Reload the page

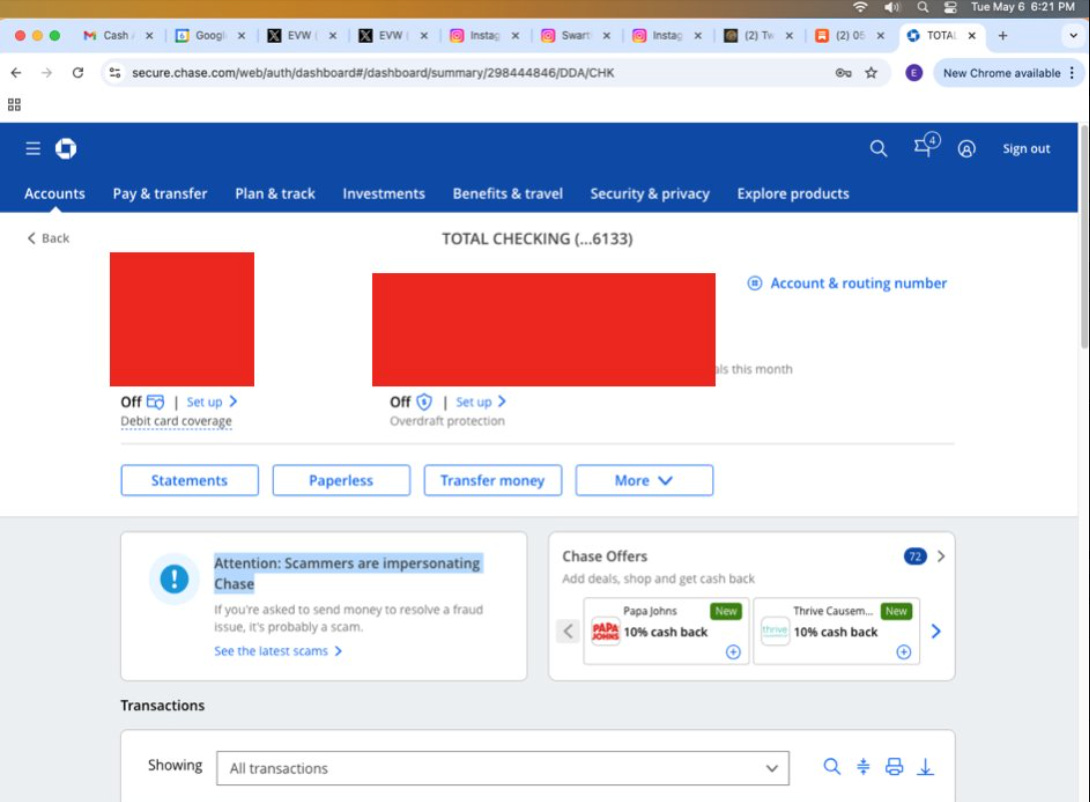click(x=78, y=73)
